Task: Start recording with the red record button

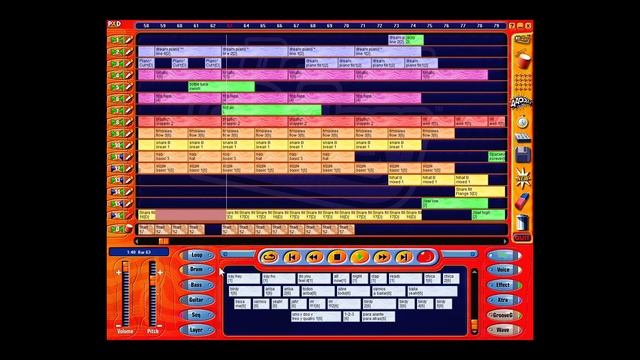Action: pos(425,257)
